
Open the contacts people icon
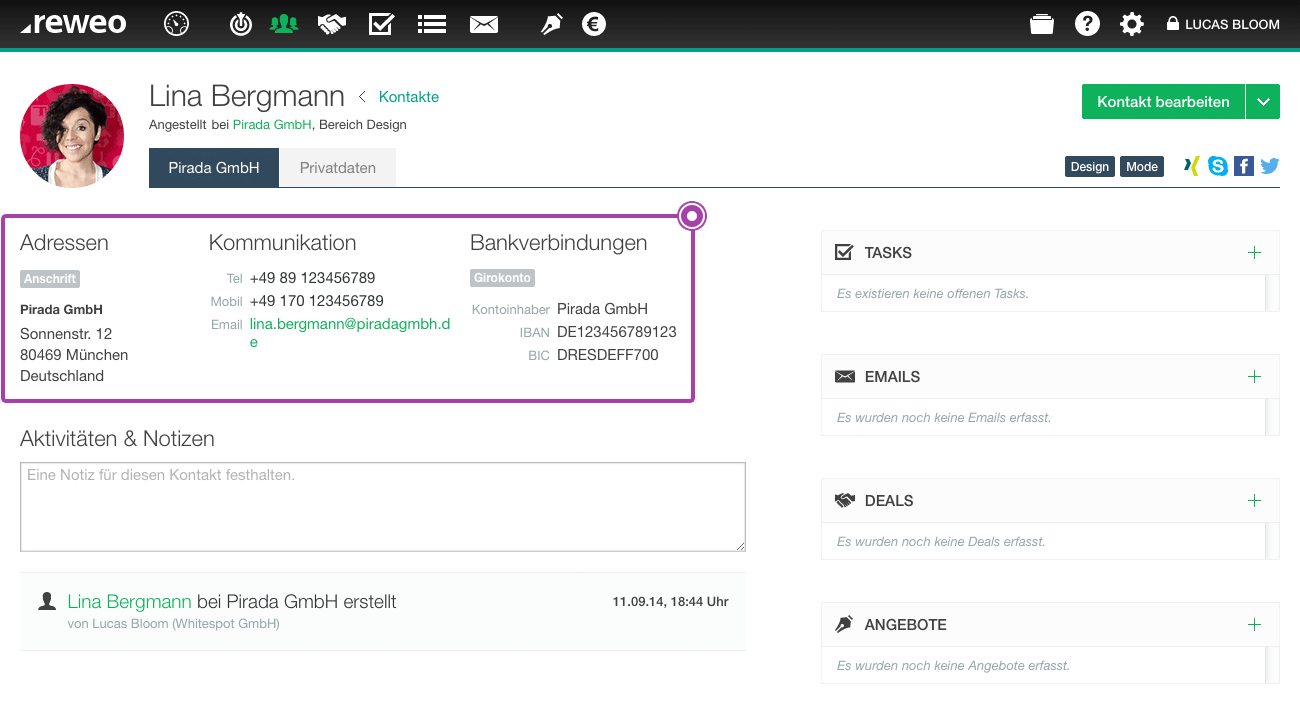(x=284, y=24)
